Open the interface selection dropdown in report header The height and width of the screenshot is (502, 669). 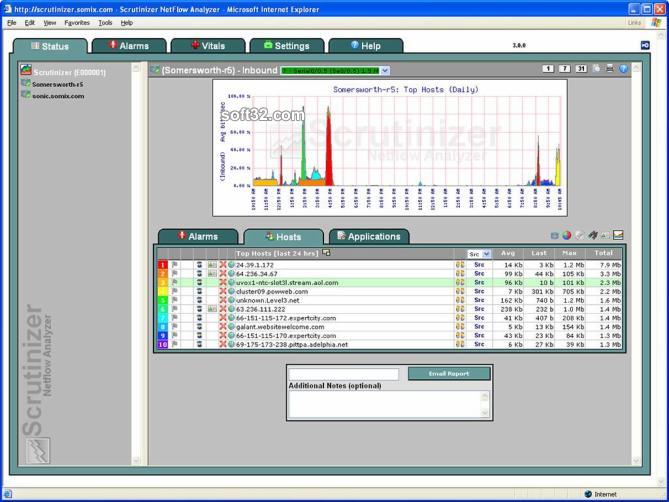335,70
